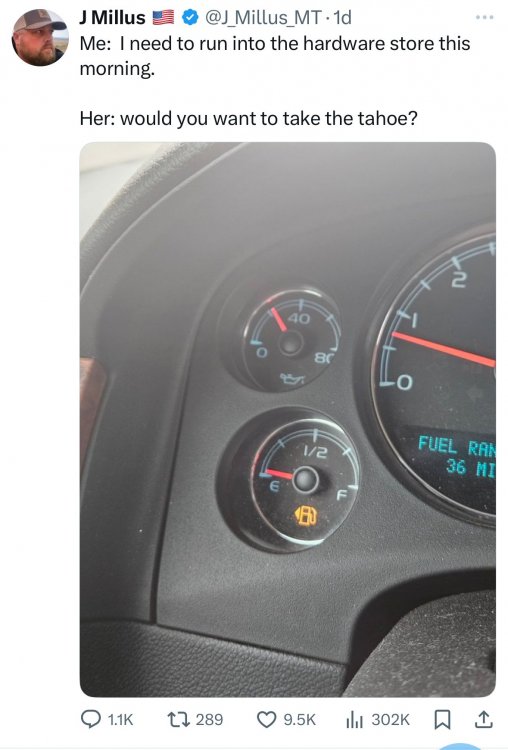
Task: Click the 302K views count
Action: [x=390, y=719]
